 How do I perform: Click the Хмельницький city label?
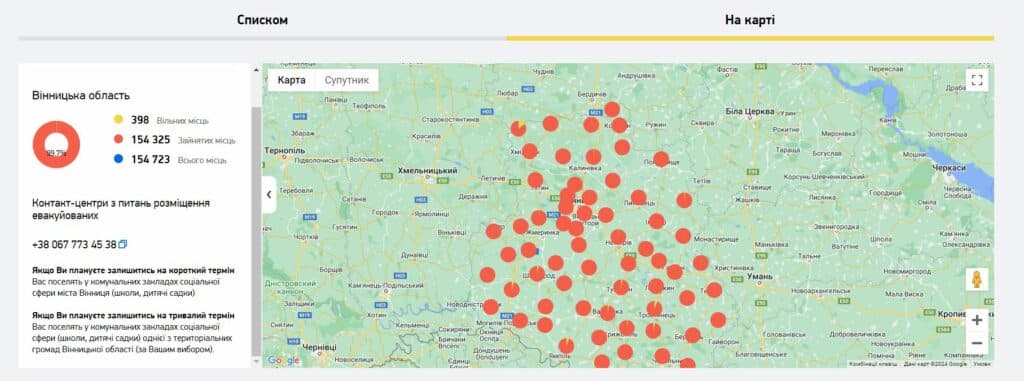point(427,170)
